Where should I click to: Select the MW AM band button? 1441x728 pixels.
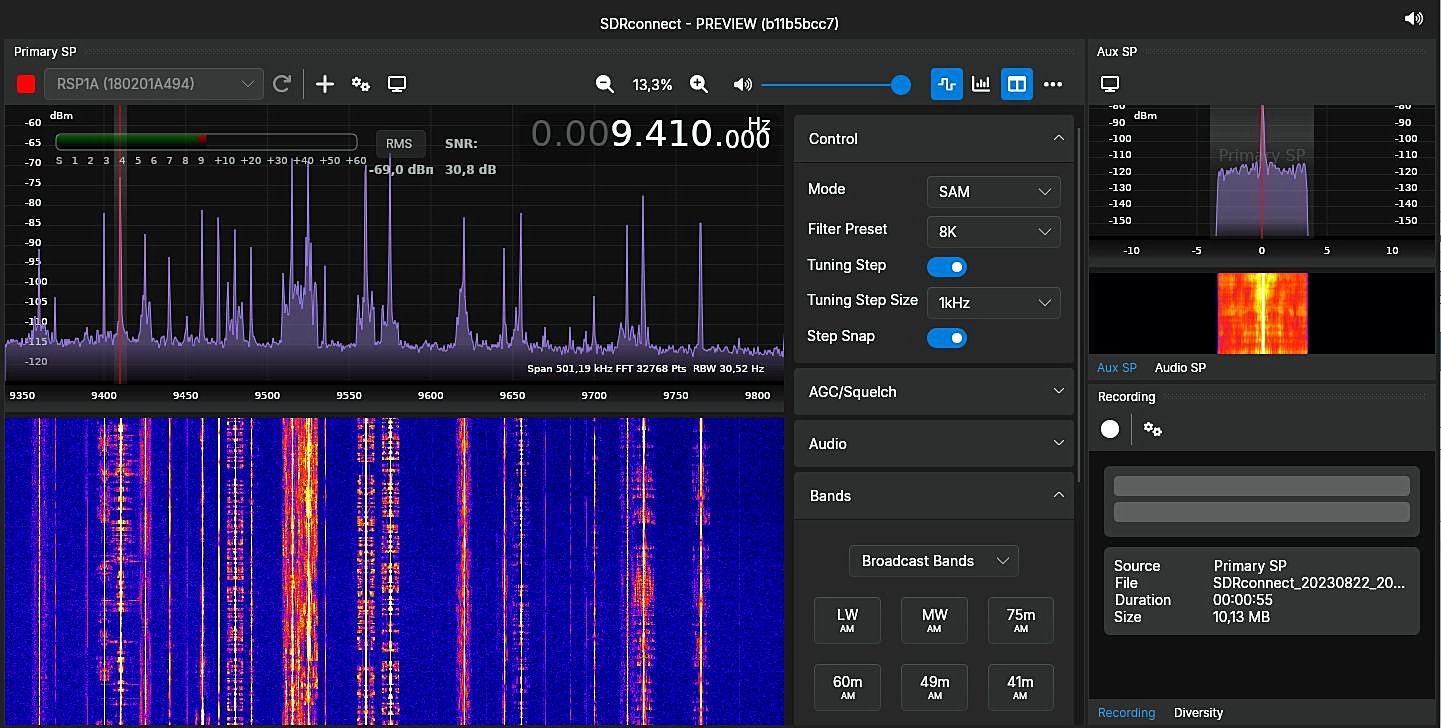(934, 620)
